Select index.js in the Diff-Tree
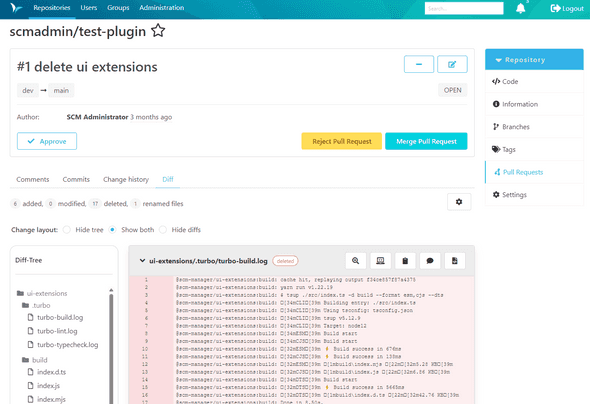This screenshot has height=404, width=590. (x=44, y=386)
